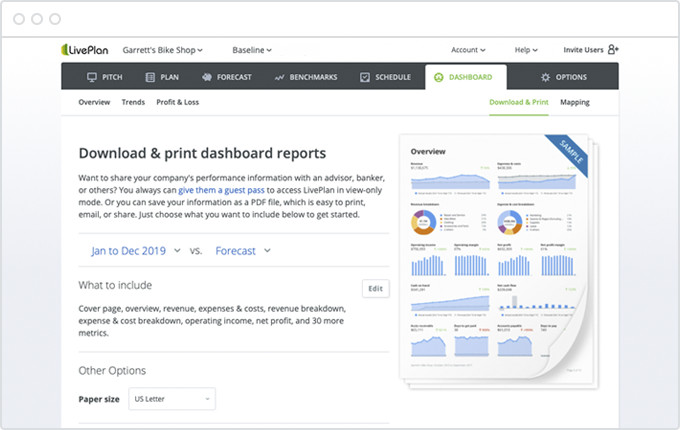The height and width of the screenshot is (430, 680).
Task: Open the Forecast comparison dropdown
Action: click(x=243, y=251)
